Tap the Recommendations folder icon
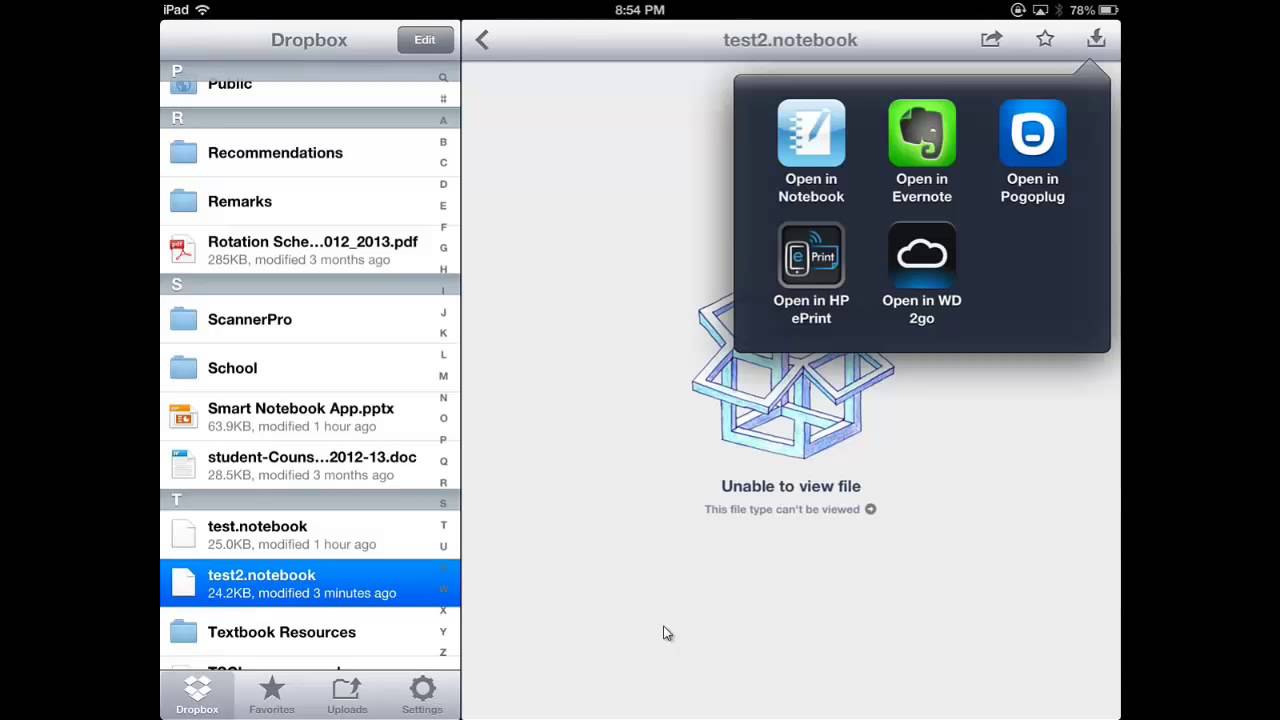 pyautogui.click(x=183, y=152)
